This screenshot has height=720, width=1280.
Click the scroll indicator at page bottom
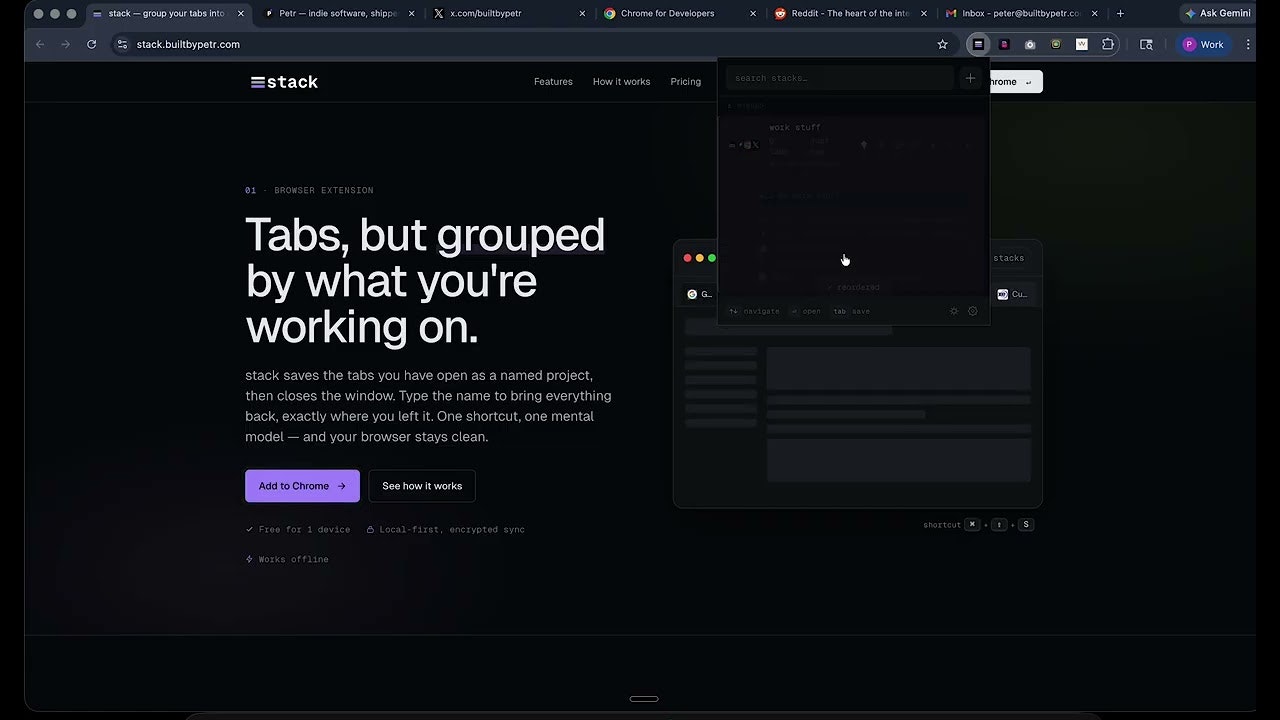click(x=644, y=699)
